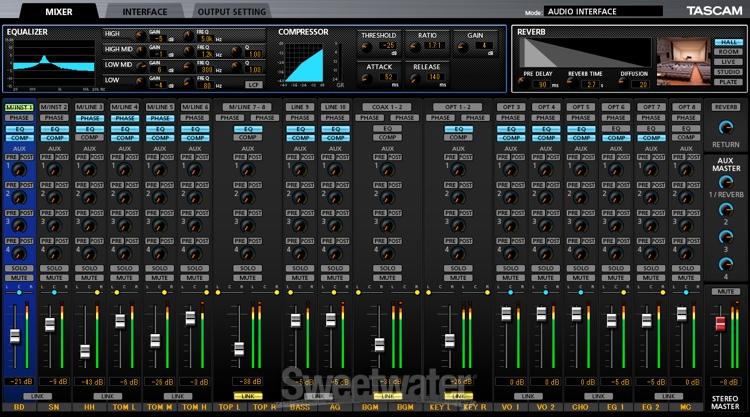
Task: Click the -21 dB level field on BD
Action: point(19,382)
